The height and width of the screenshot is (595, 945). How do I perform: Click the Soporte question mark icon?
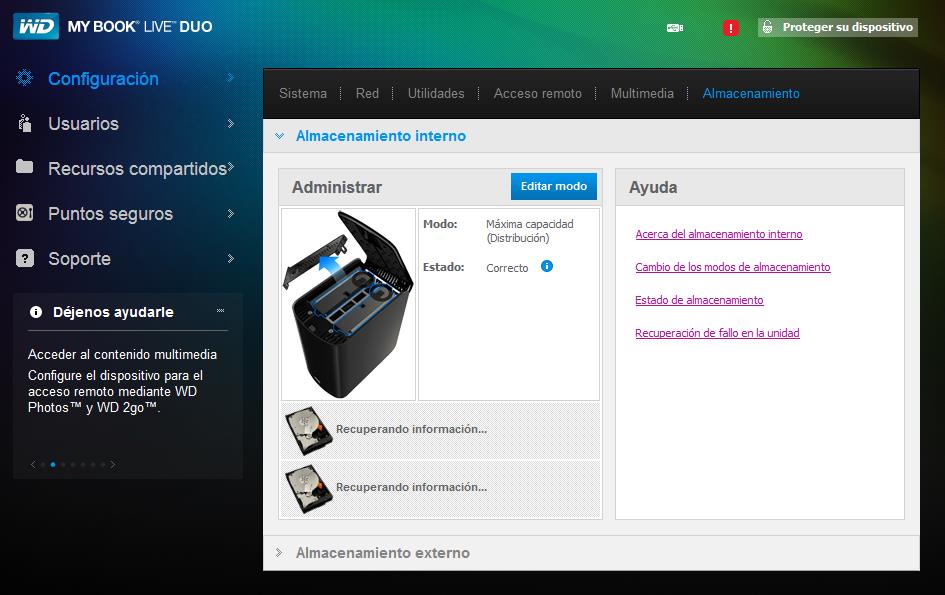point(26,258)
